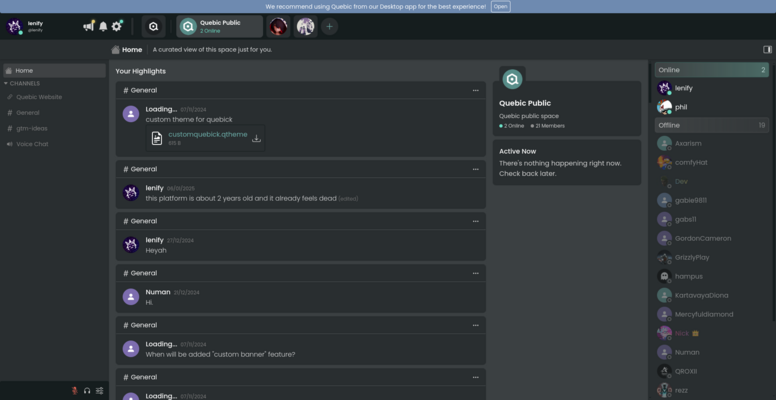The width and height of the screenshot is (776, 400).
Task: Click the Quebic home logo icon
Action: tap(153, 26)
